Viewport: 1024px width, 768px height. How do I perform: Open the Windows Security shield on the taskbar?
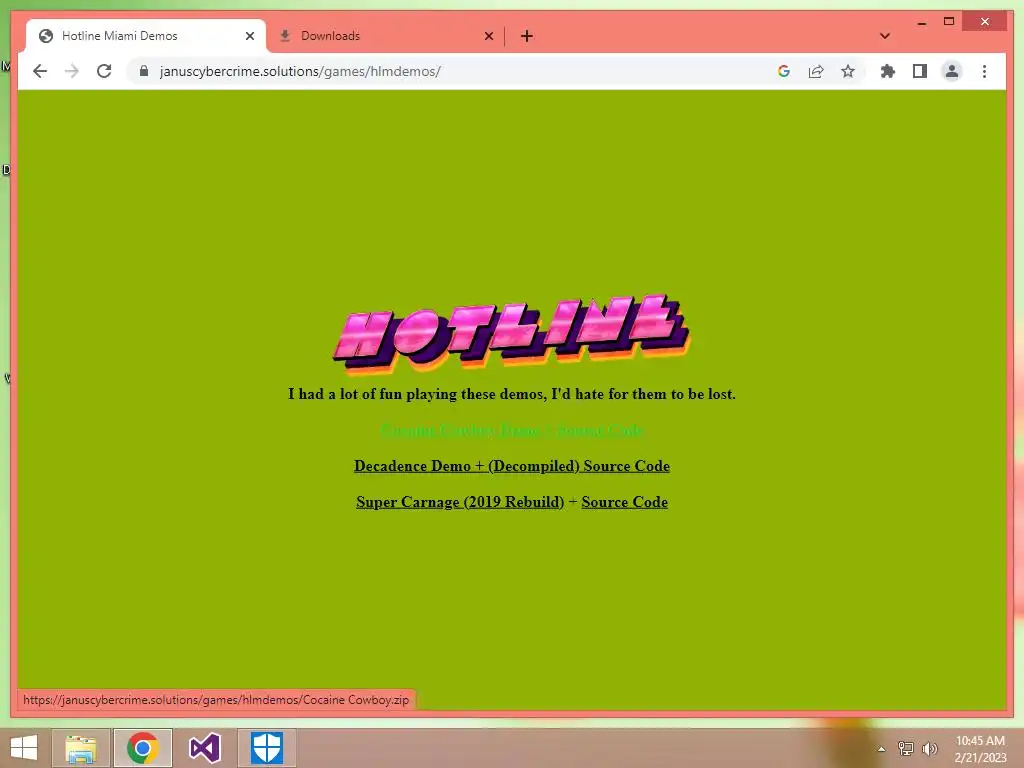(266, 748)
